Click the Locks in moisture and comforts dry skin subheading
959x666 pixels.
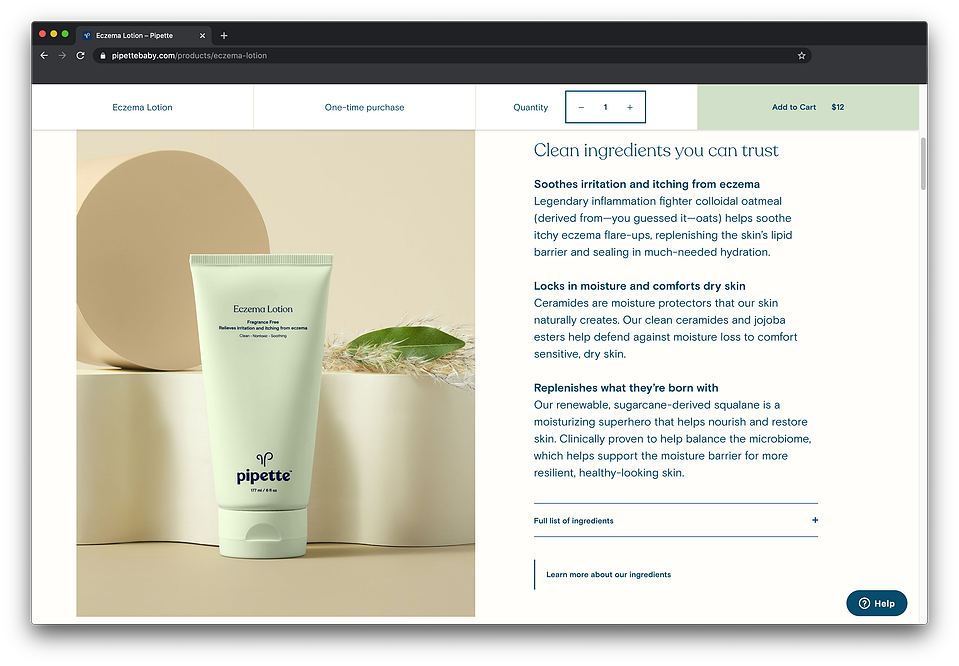pyautogui.click(x=639, y=286)
